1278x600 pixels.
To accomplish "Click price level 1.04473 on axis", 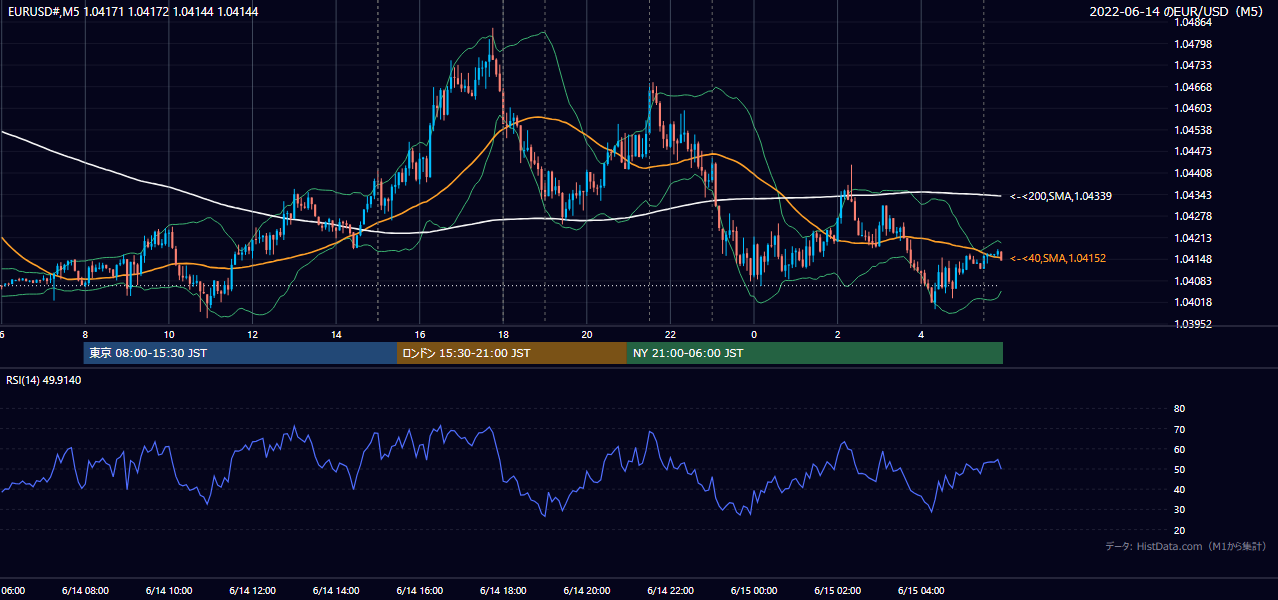I will (x=1192, y=152).
